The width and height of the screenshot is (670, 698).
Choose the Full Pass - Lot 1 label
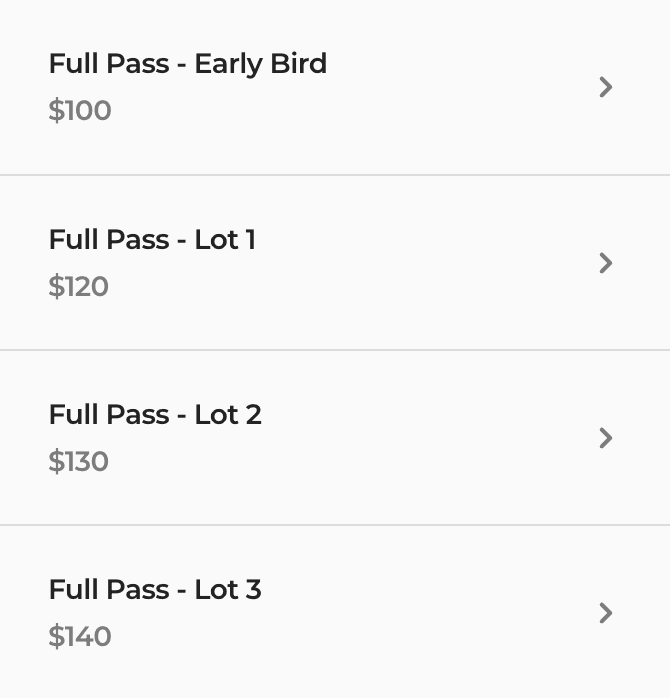click(152, 239)
